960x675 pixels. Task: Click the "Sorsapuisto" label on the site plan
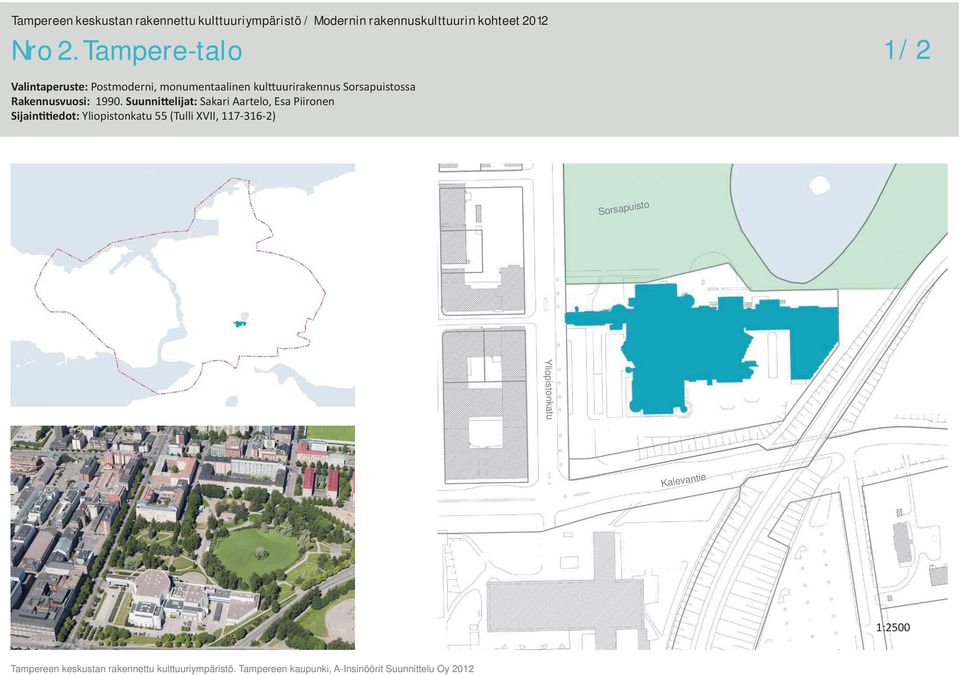(623, 208)
